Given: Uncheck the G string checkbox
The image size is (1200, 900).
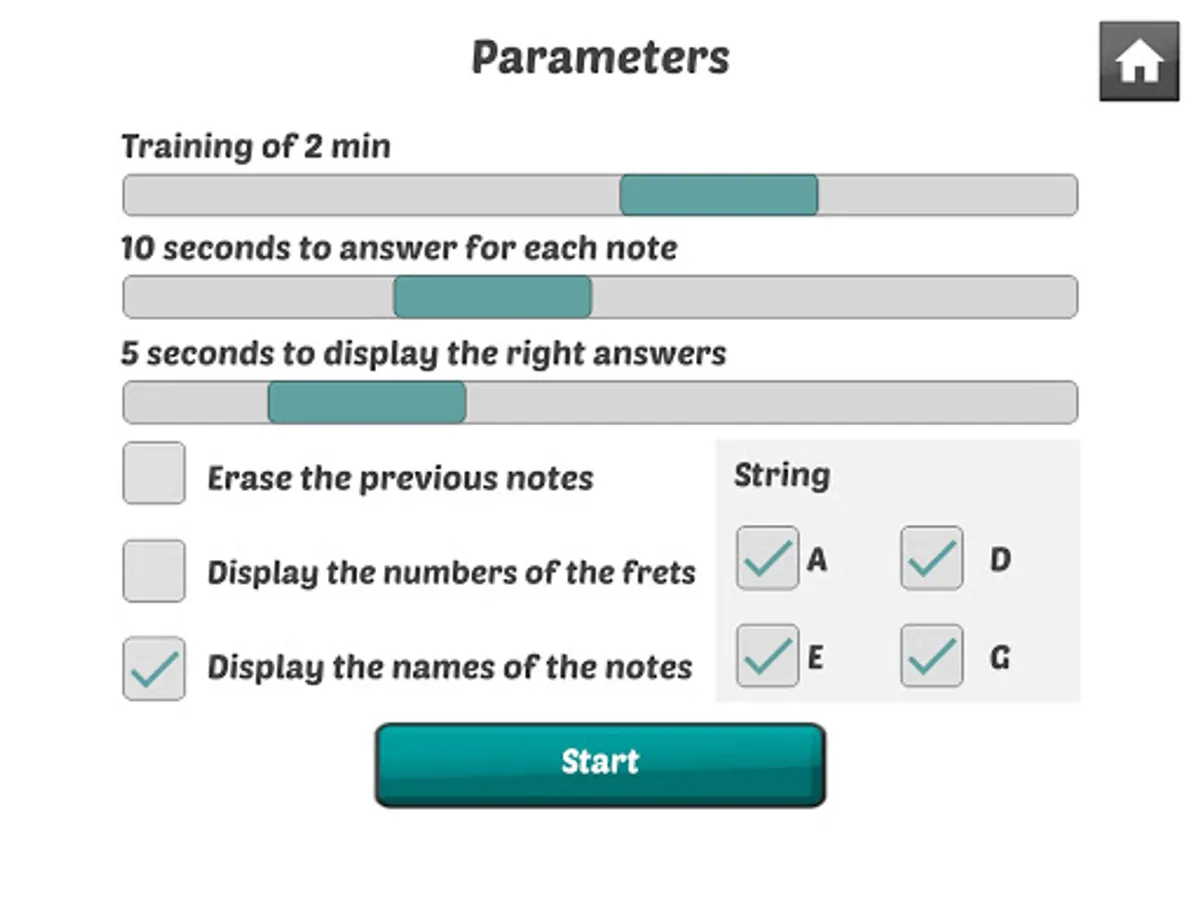Looking at the screenshot, I should point(931,656).
